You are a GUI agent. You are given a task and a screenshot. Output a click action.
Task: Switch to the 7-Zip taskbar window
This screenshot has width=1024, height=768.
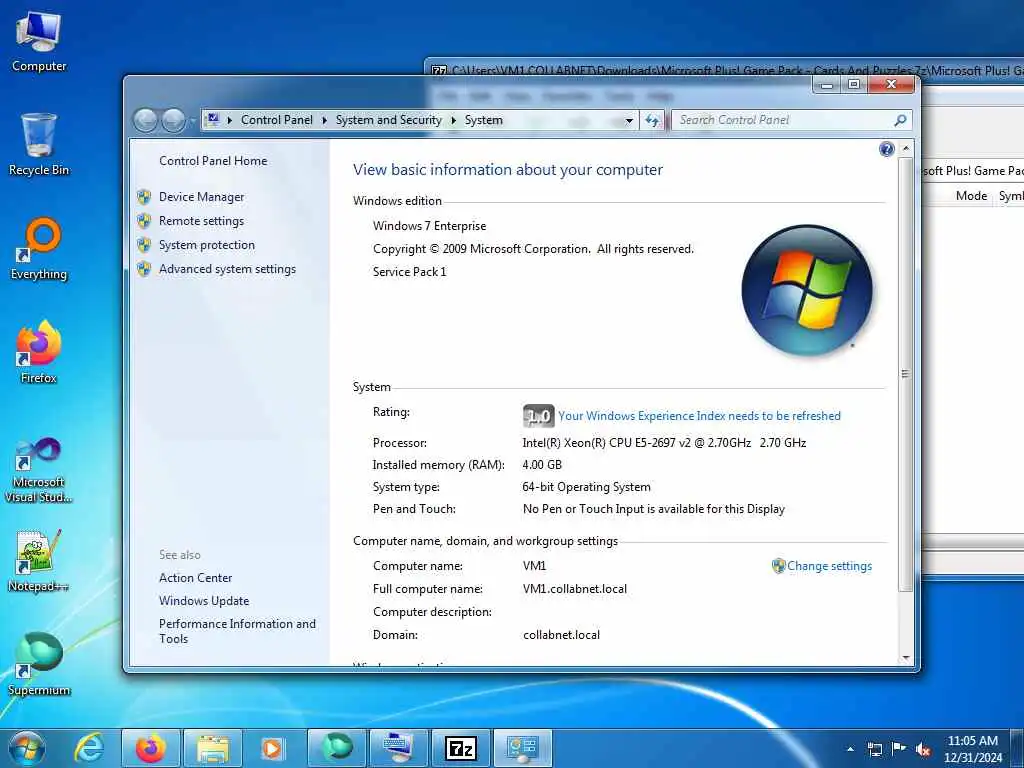pyautogui.click(x=460, y=748)
